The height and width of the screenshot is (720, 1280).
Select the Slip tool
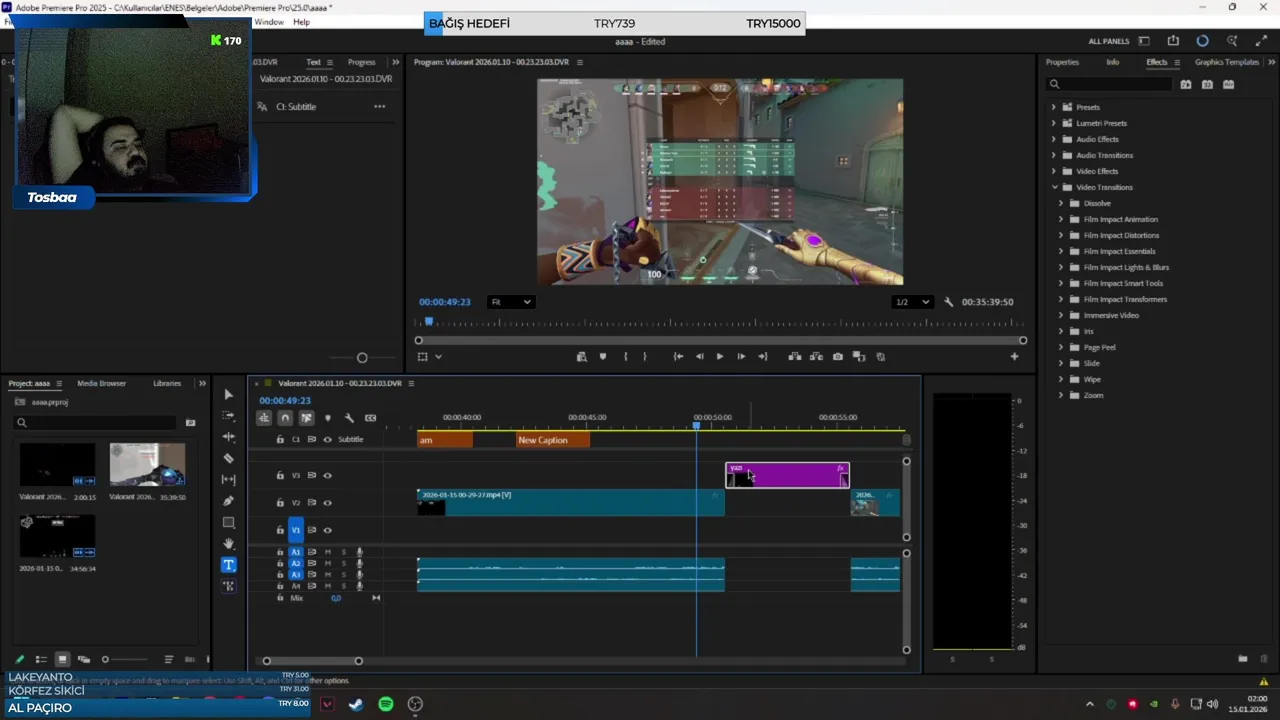click(228, 479)
